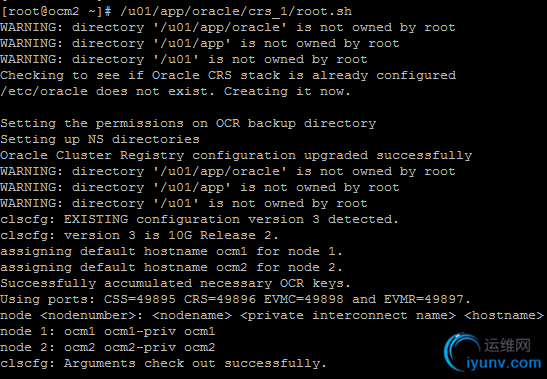Viewport: 547px width, 379px height.
Task: Click the 'Successfully accumulated necessary OCR keys' line
Action: coord(175,283)
